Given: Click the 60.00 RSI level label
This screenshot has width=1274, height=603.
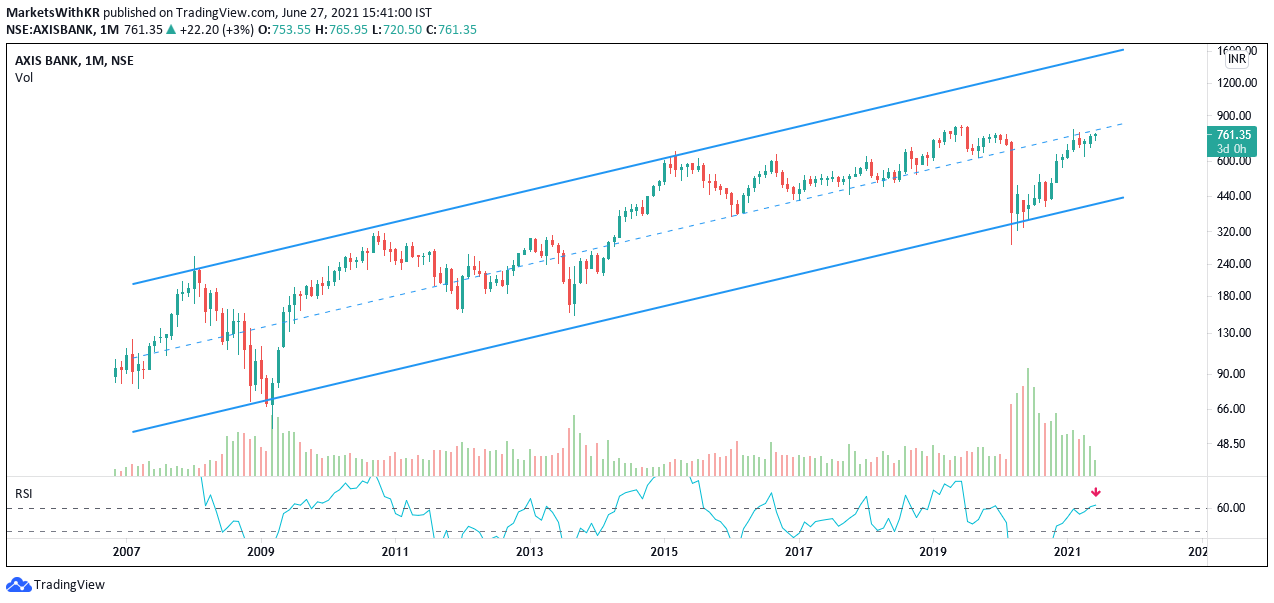Looking at the screenshot, I should [x=1230, y=508].
